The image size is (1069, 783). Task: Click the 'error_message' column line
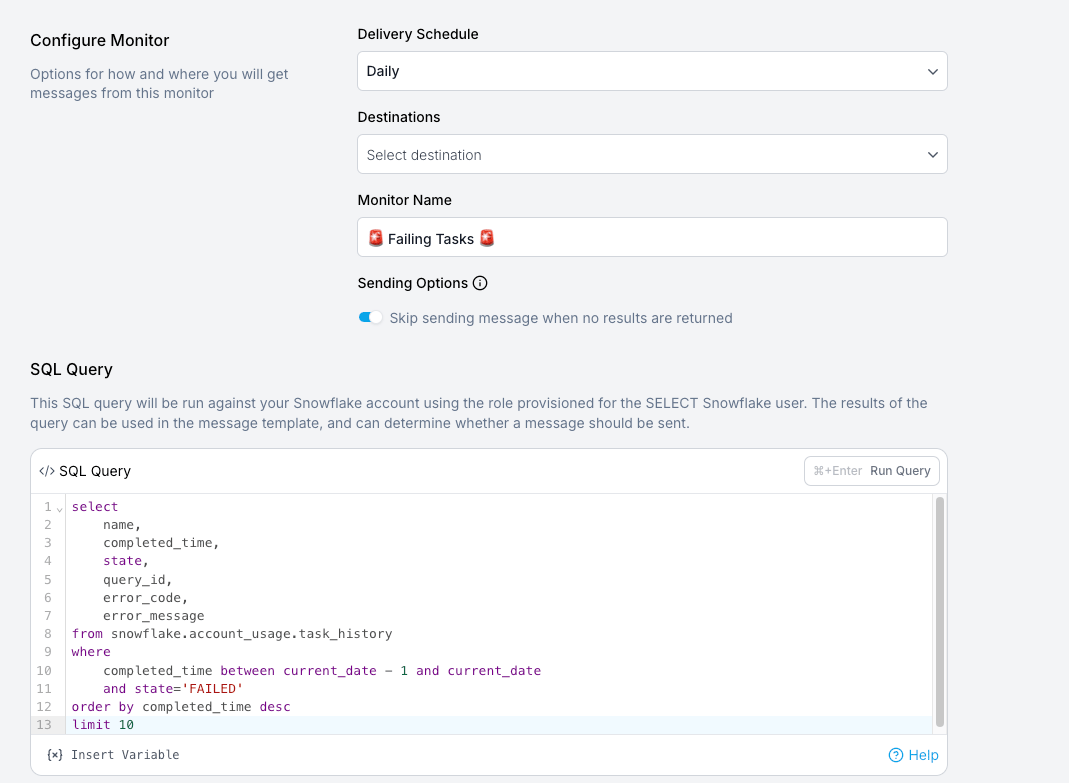click(153, 616)
